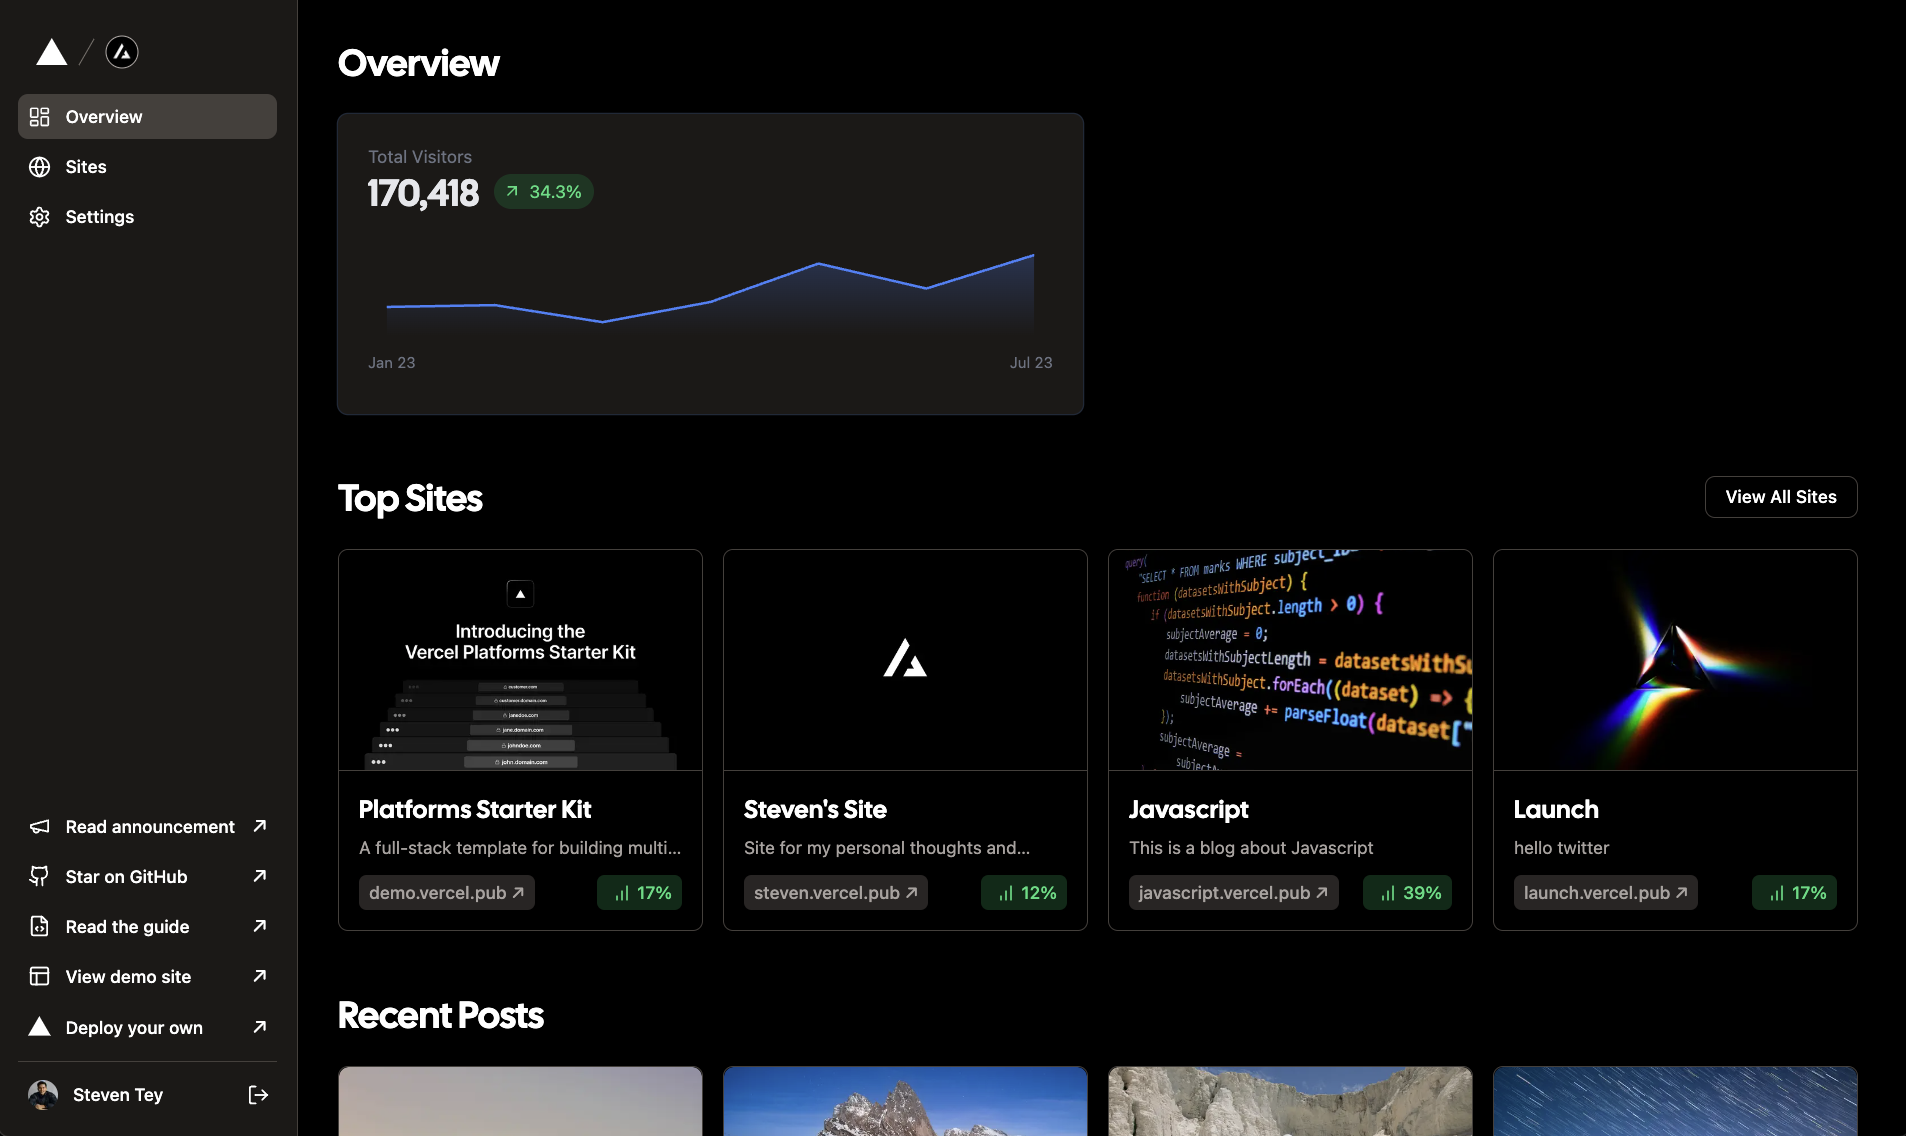This screenshot has width=1906, height=1136.
Task: Open the white rock cliffs post thumbnail
Action: coord(1290,1101)
